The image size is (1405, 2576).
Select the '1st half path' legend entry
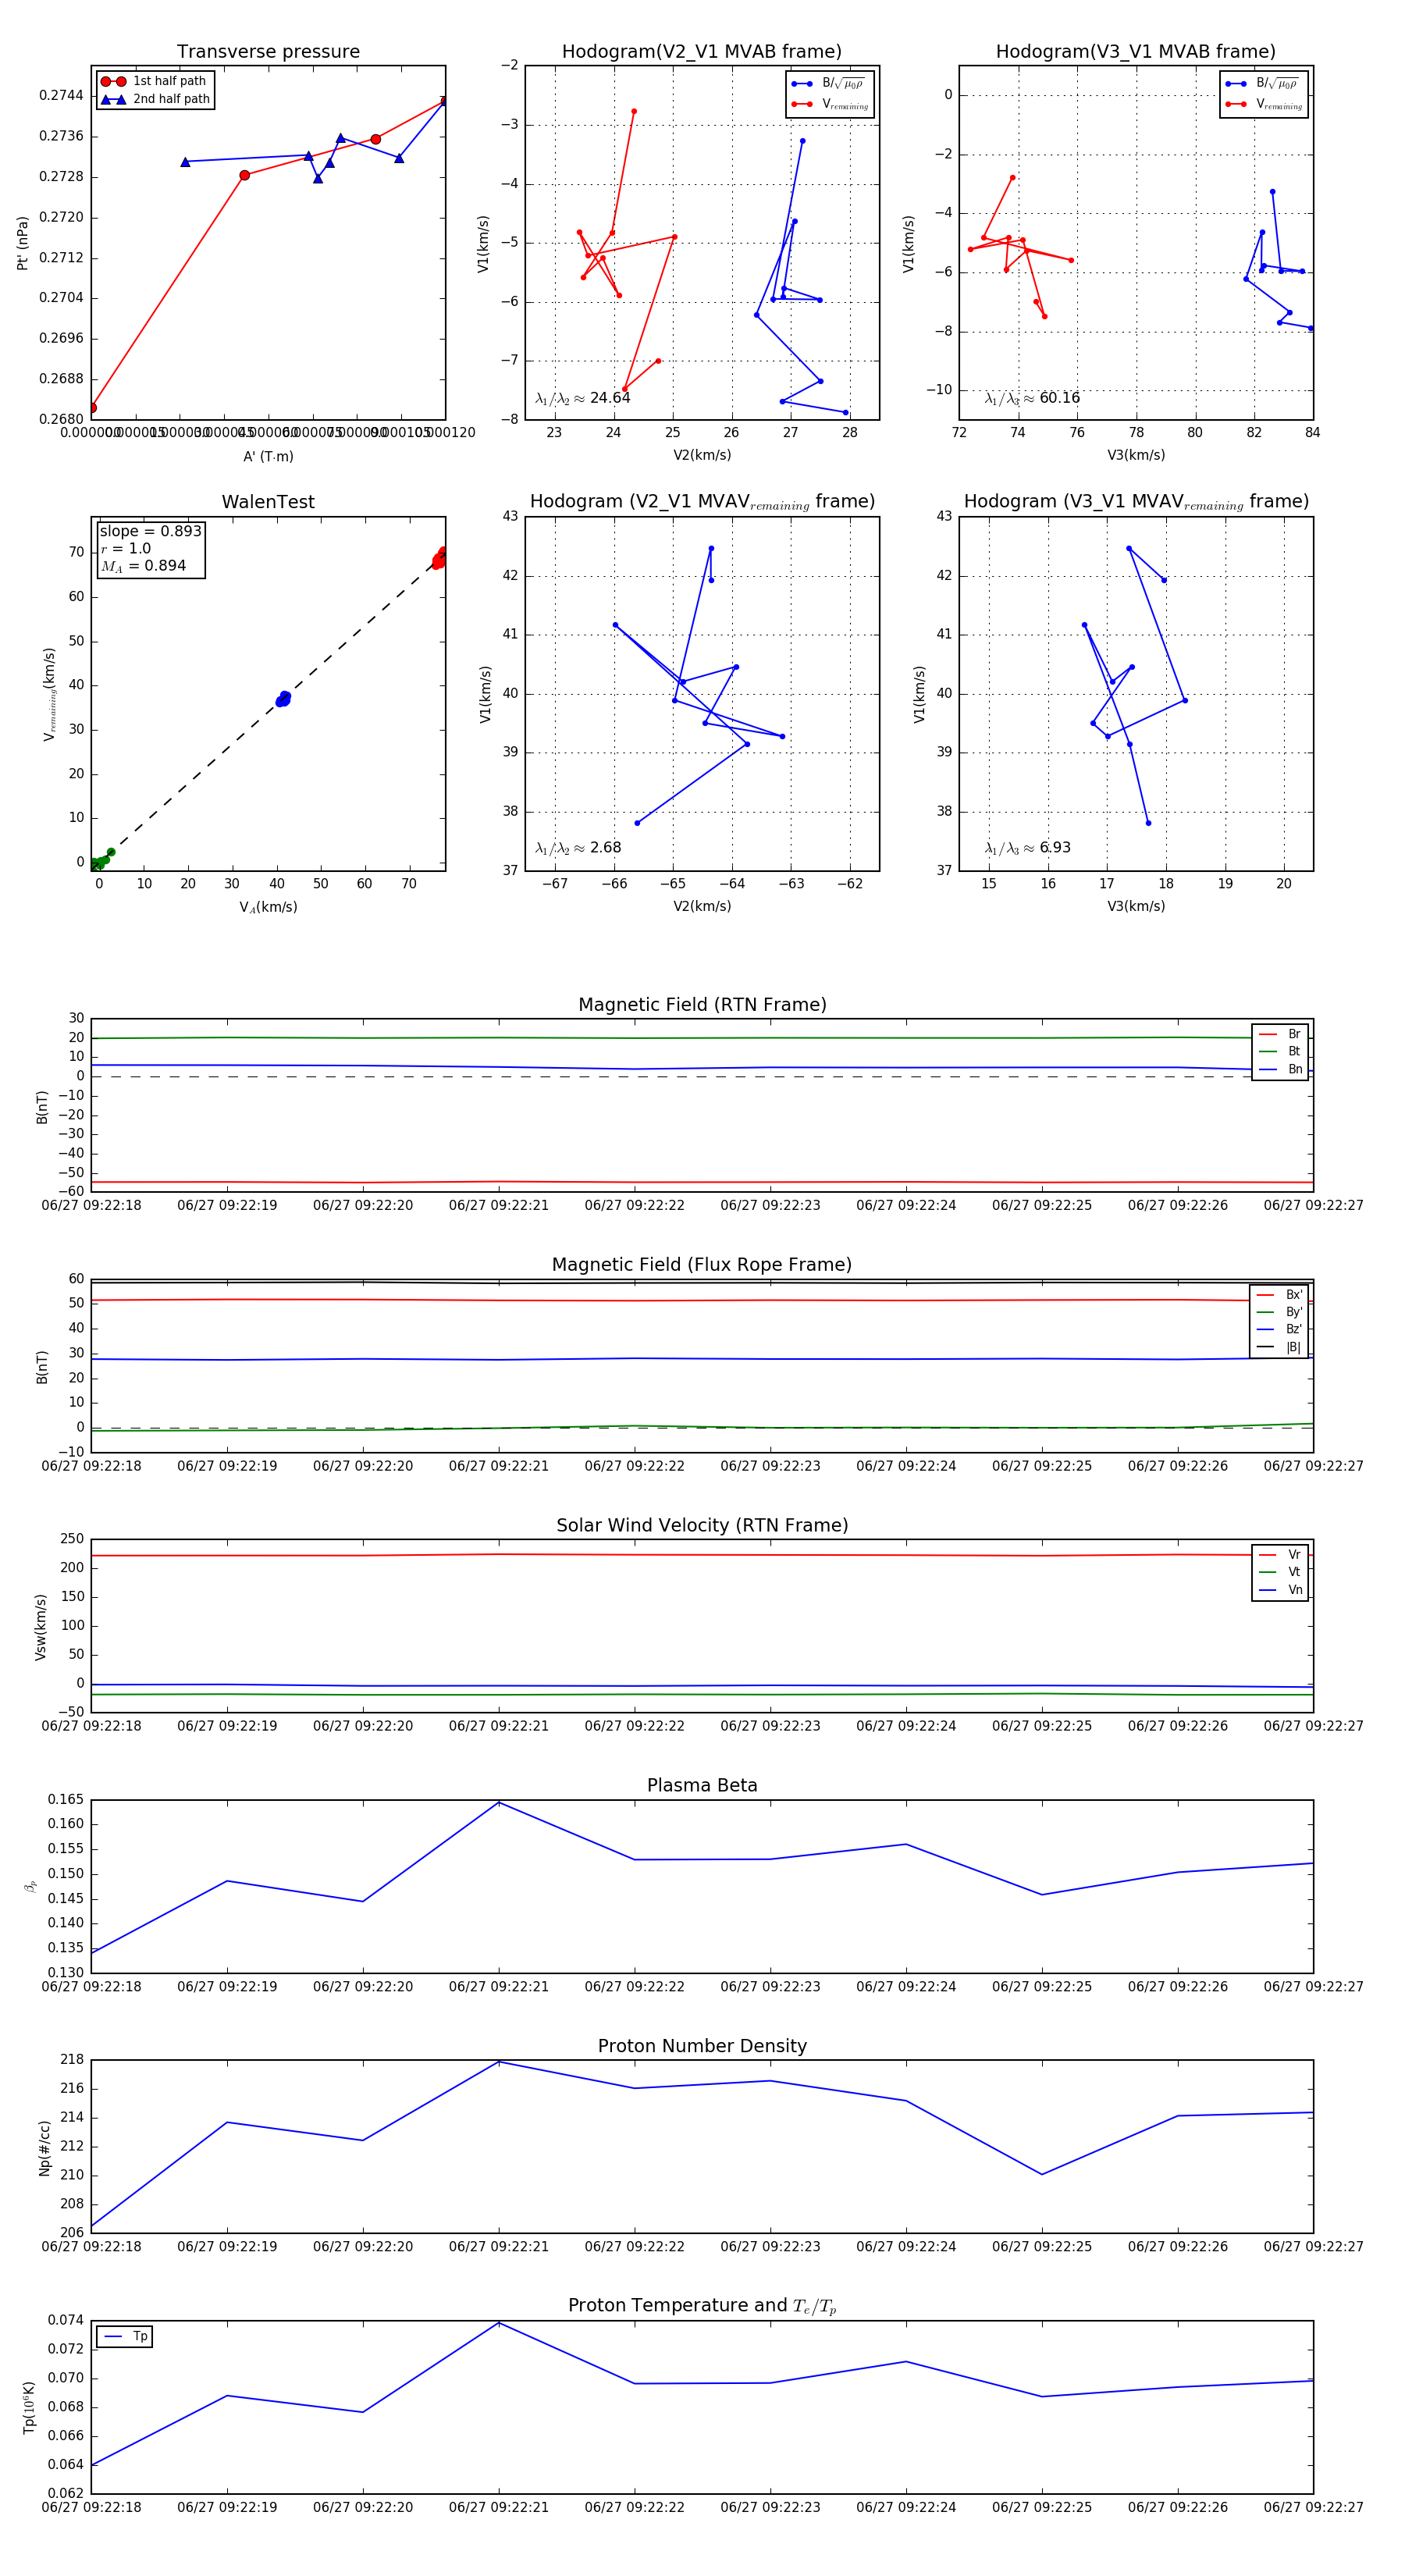[x=154, y=81]
